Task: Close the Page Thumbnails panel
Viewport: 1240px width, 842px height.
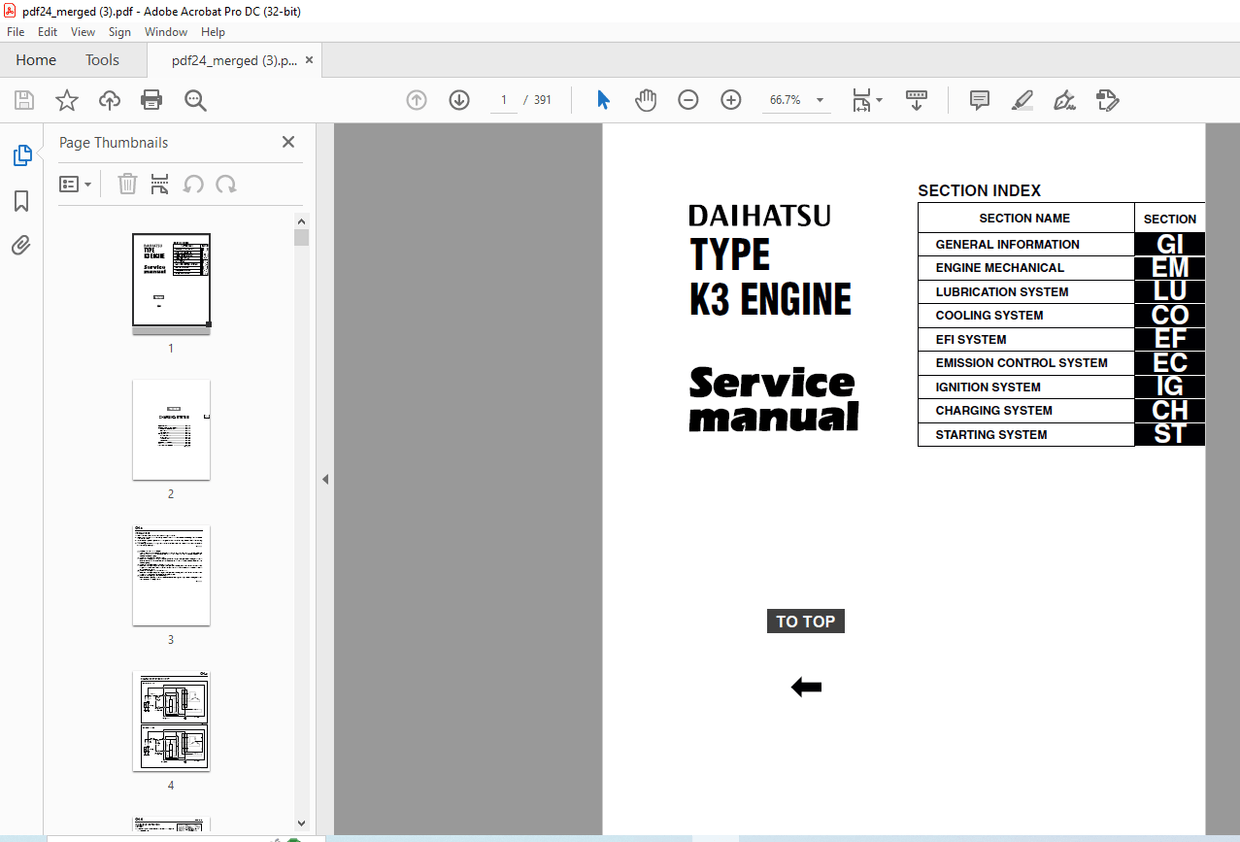Action: coord(288,142)
